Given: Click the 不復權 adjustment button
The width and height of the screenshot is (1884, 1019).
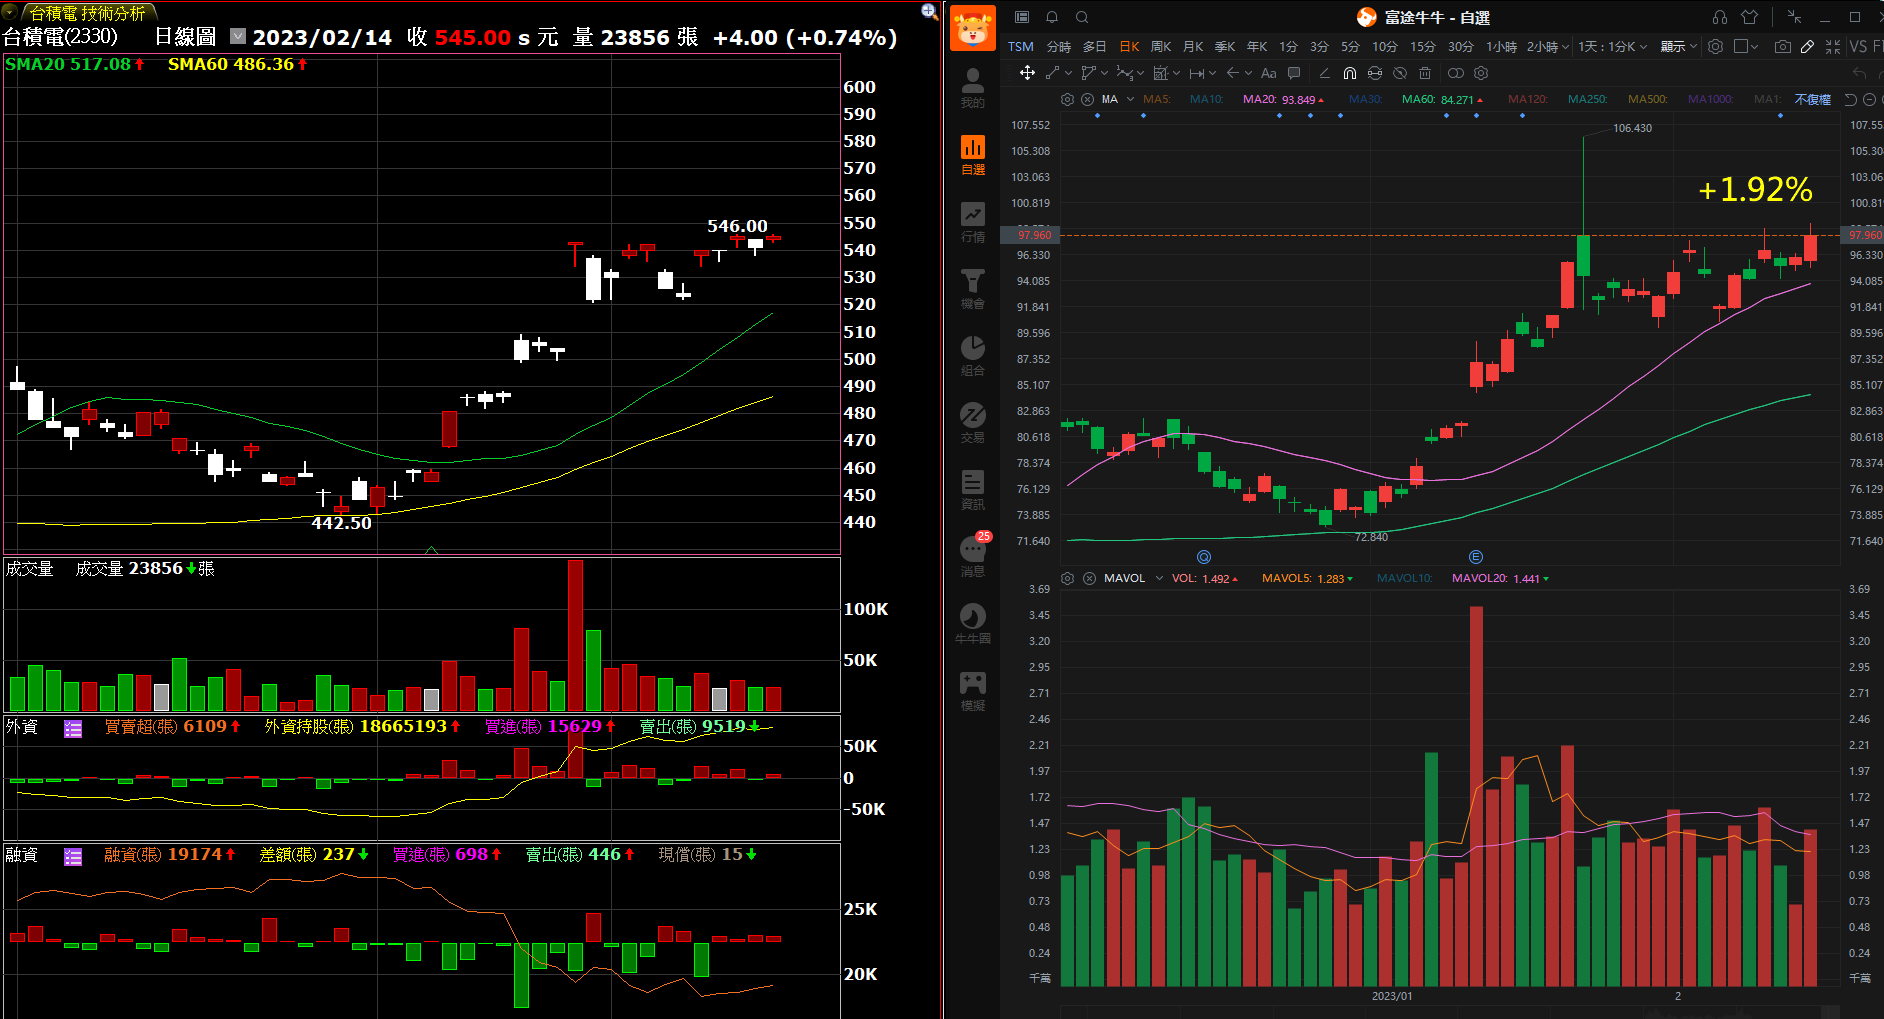Looking at the screenshot, I should click(x=1812, y=99).
